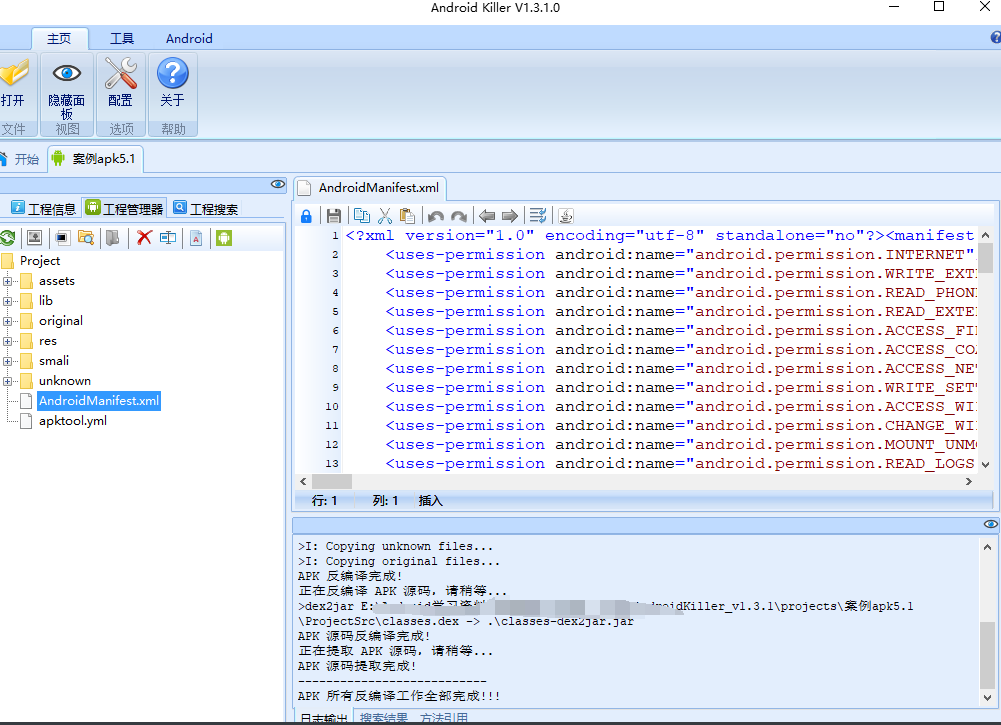Click the rename text-cursor icon
Image resolution: width=1001 pixels, height=725 pixels.
[x=168, y=238]
